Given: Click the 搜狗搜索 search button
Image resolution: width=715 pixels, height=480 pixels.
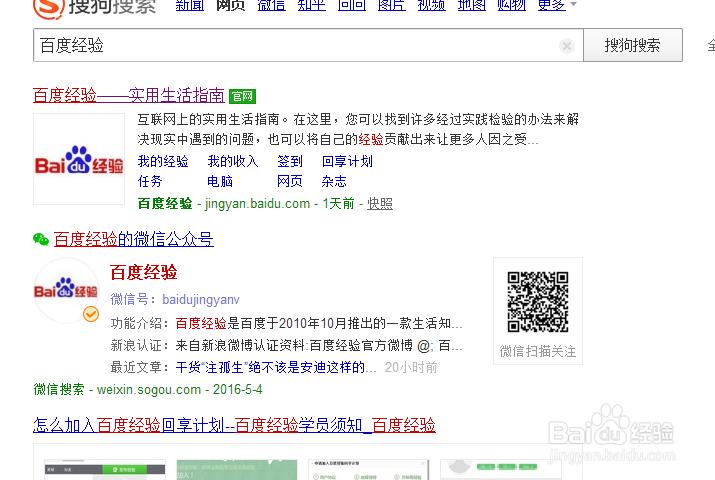Looking at the screenshot, I should (x=633, y=45).
